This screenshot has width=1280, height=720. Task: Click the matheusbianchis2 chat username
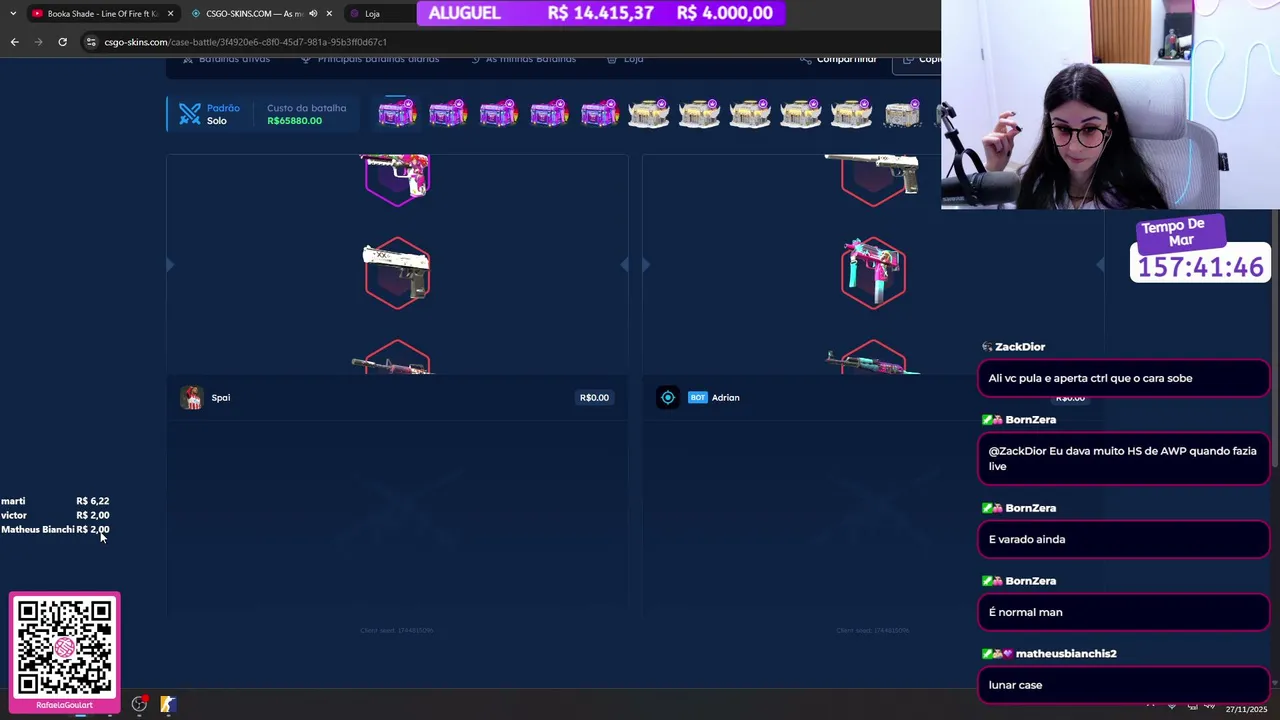1066,654
